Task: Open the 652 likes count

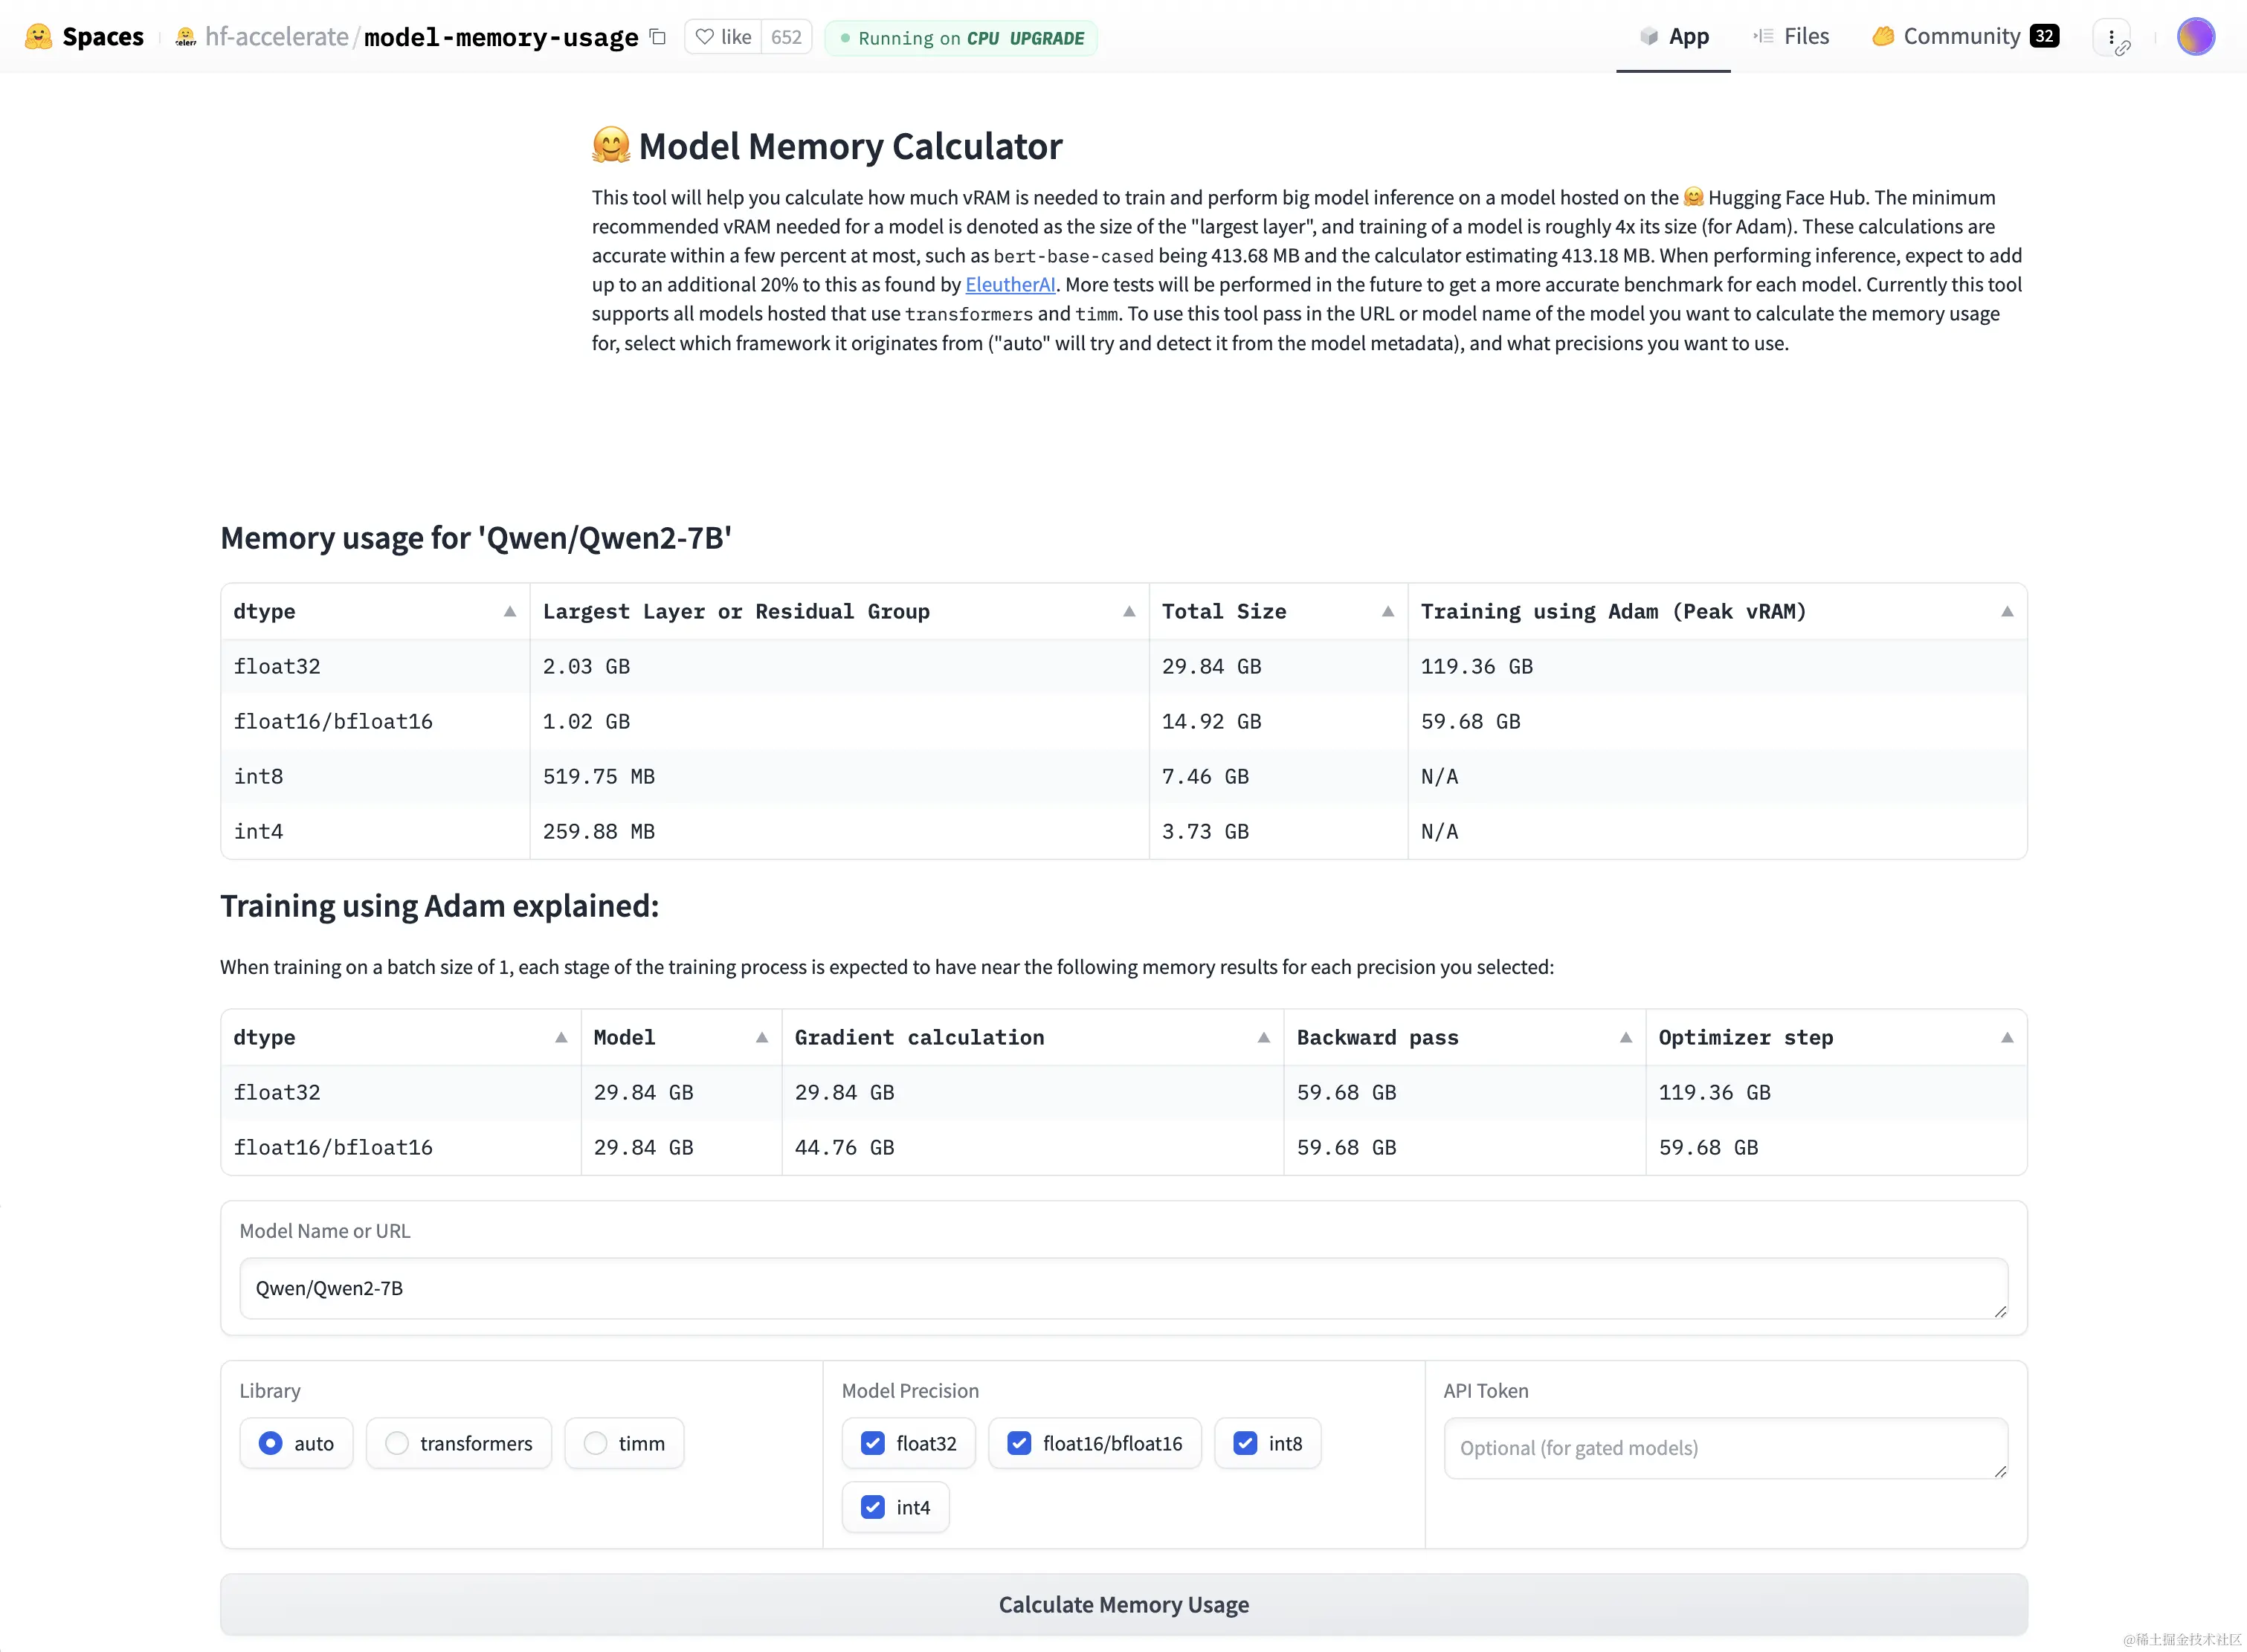Action: [x=786, y=37]
